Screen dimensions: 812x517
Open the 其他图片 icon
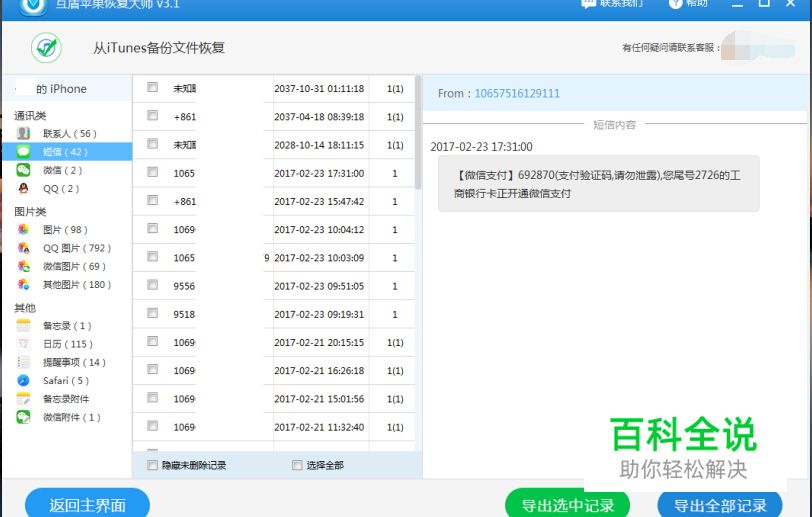tap(23, 284)
